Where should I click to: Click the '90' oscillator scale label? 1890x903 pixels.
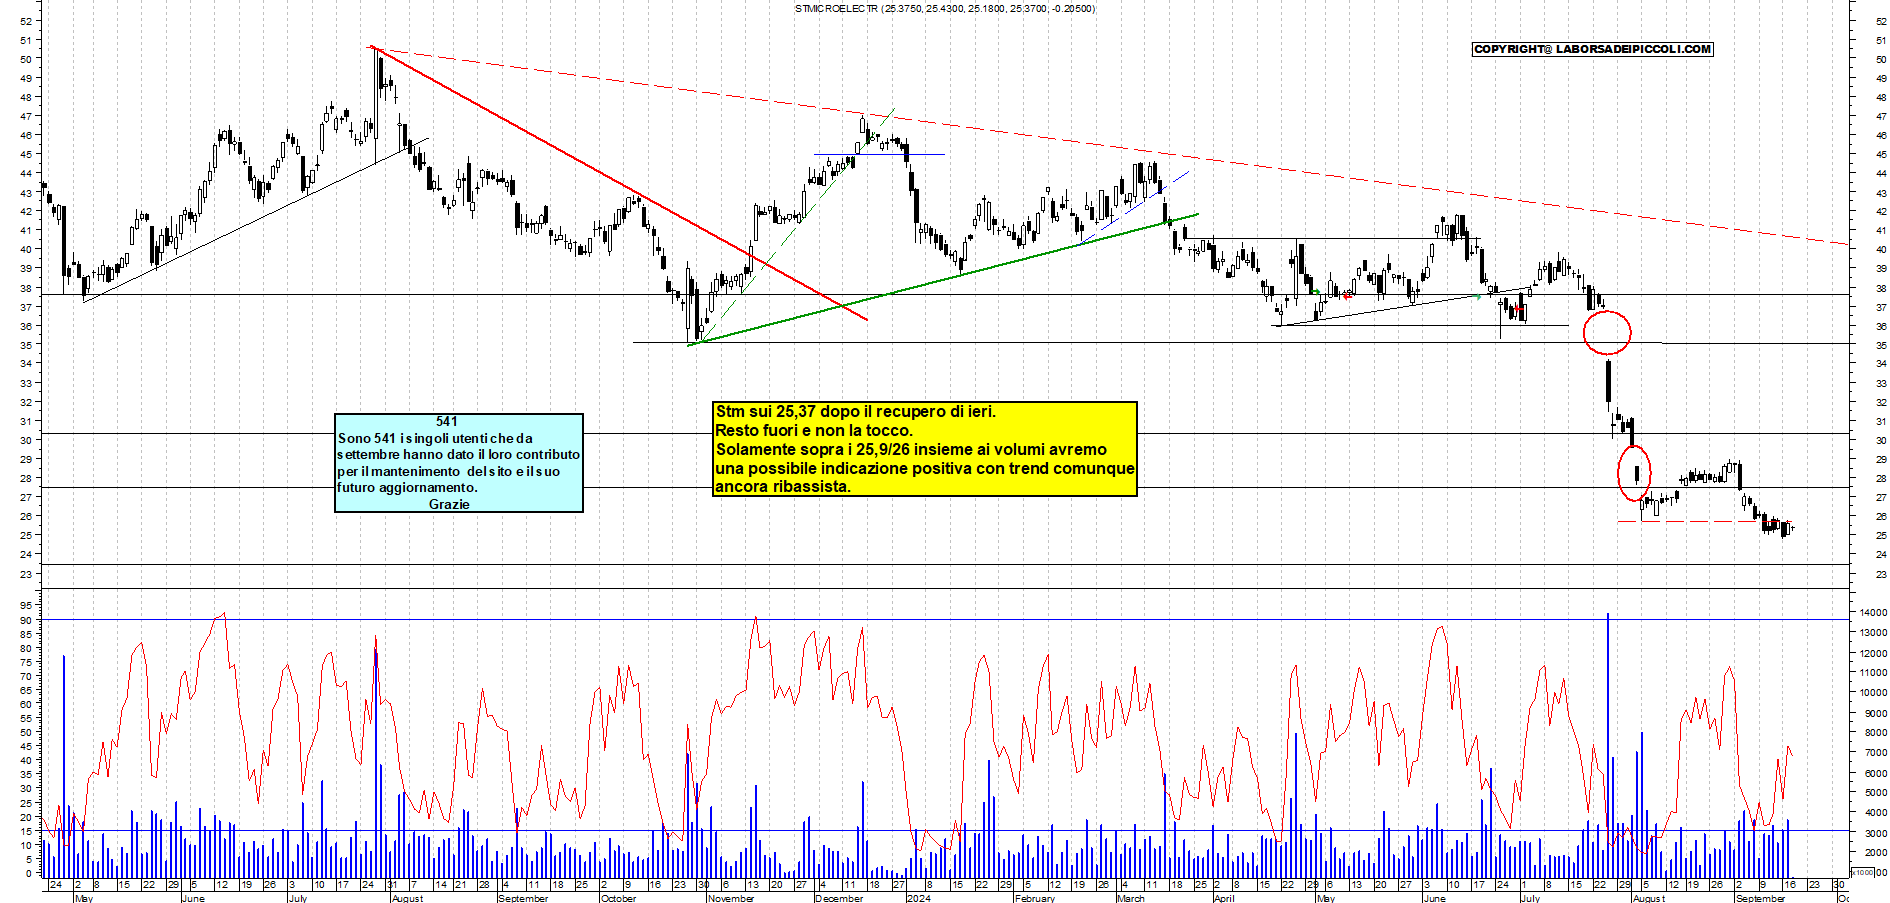pos(26,620)
